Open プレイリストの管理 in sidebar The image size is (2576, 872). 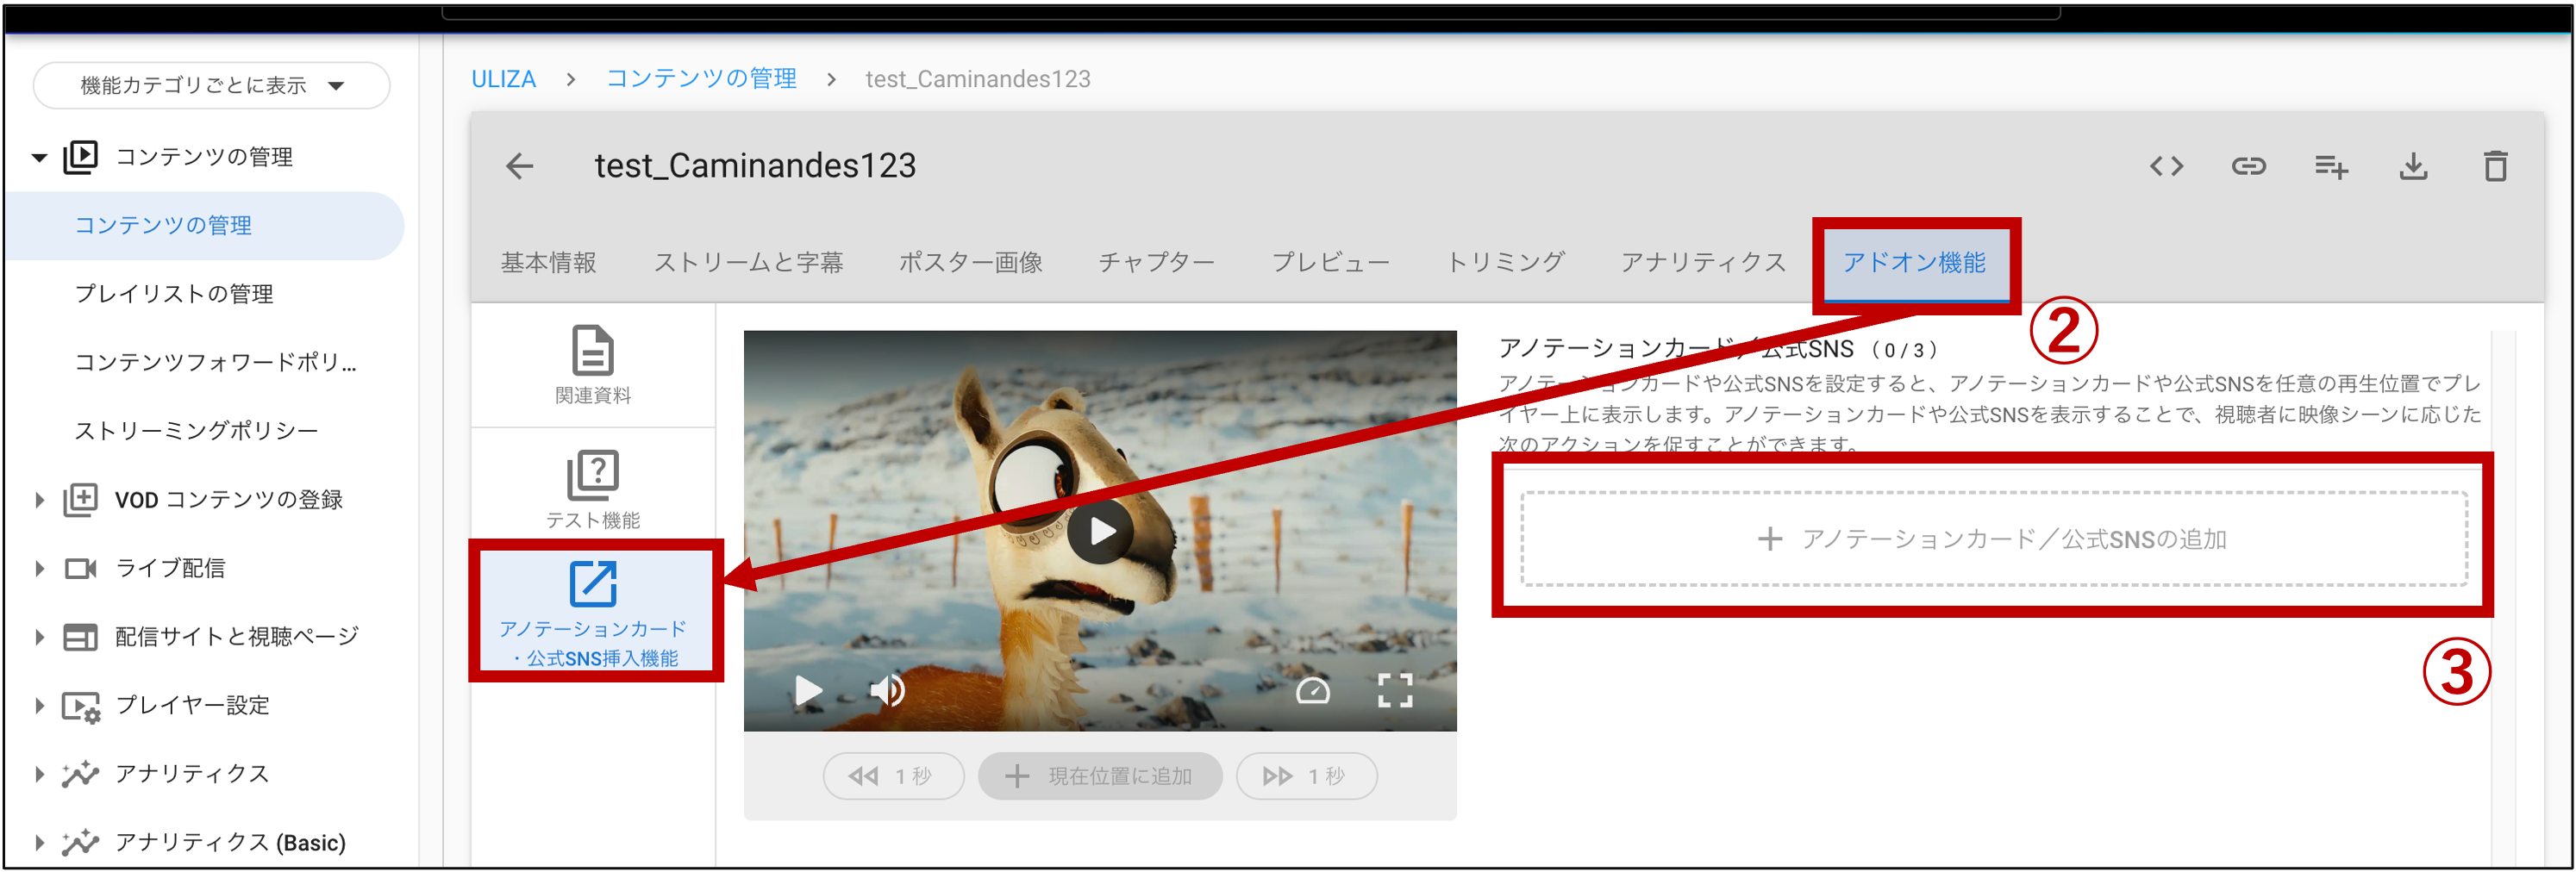coord(174,294)
